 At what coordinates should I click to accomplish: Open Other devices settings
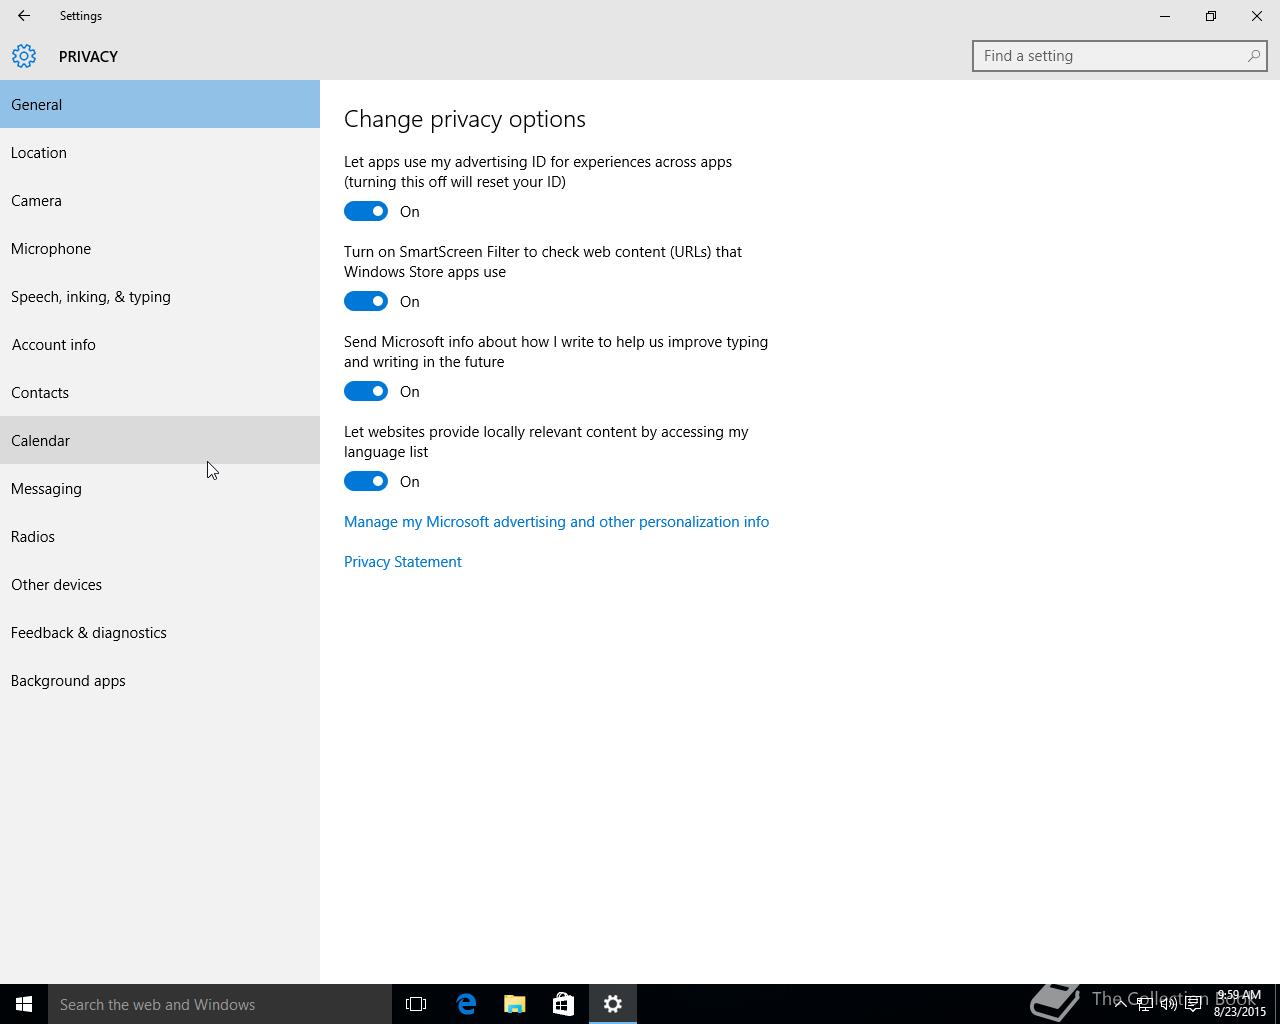click(x=160, y=584)
